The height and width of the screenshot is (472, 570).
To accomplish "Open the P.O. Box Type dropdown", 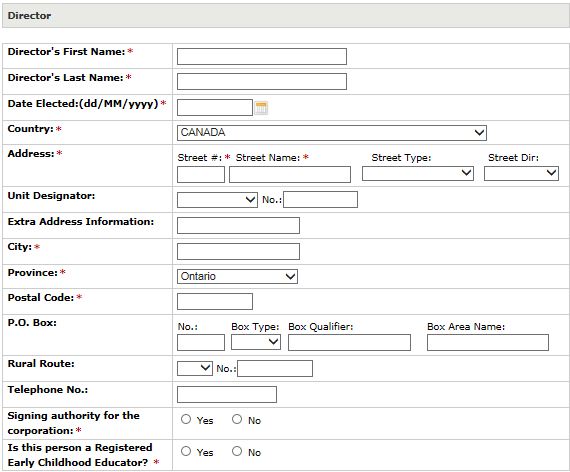I will click(x=256, y=342).
